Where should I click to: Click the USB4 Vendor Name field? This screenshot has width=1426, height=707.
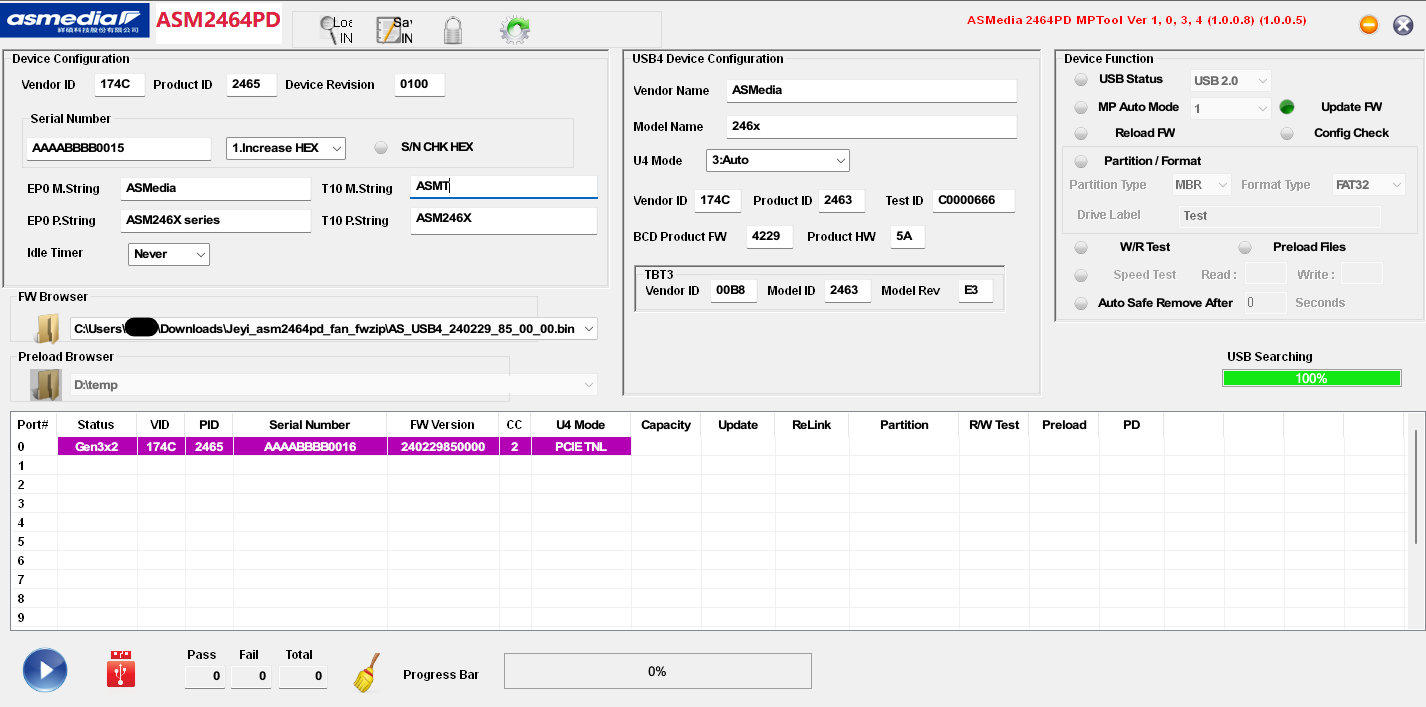[872, 91]
